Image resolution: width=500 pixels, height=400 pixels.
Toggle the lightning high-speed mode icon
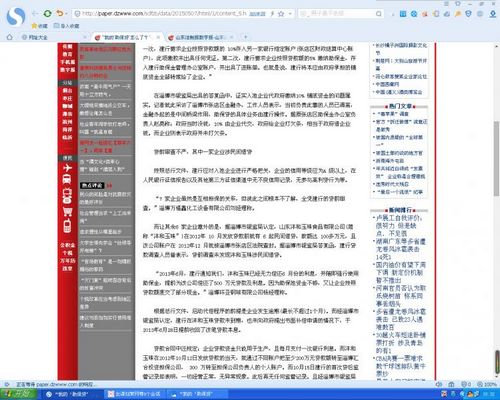pos(272,14)
